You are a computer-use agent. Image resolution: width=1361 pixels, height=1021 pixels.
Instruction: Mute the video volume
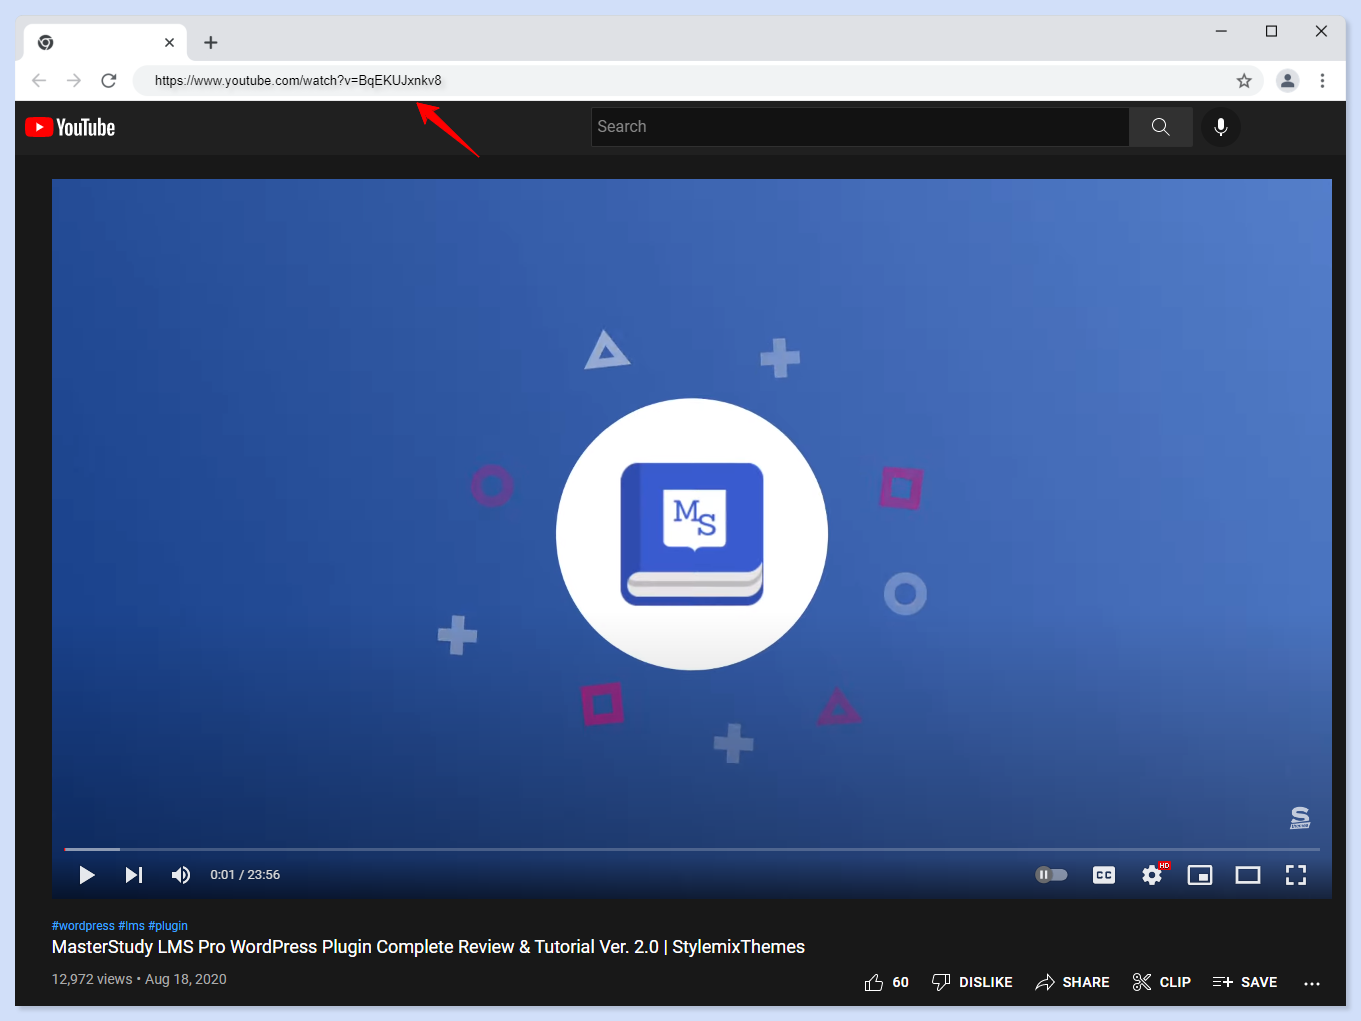click(181, 875)
